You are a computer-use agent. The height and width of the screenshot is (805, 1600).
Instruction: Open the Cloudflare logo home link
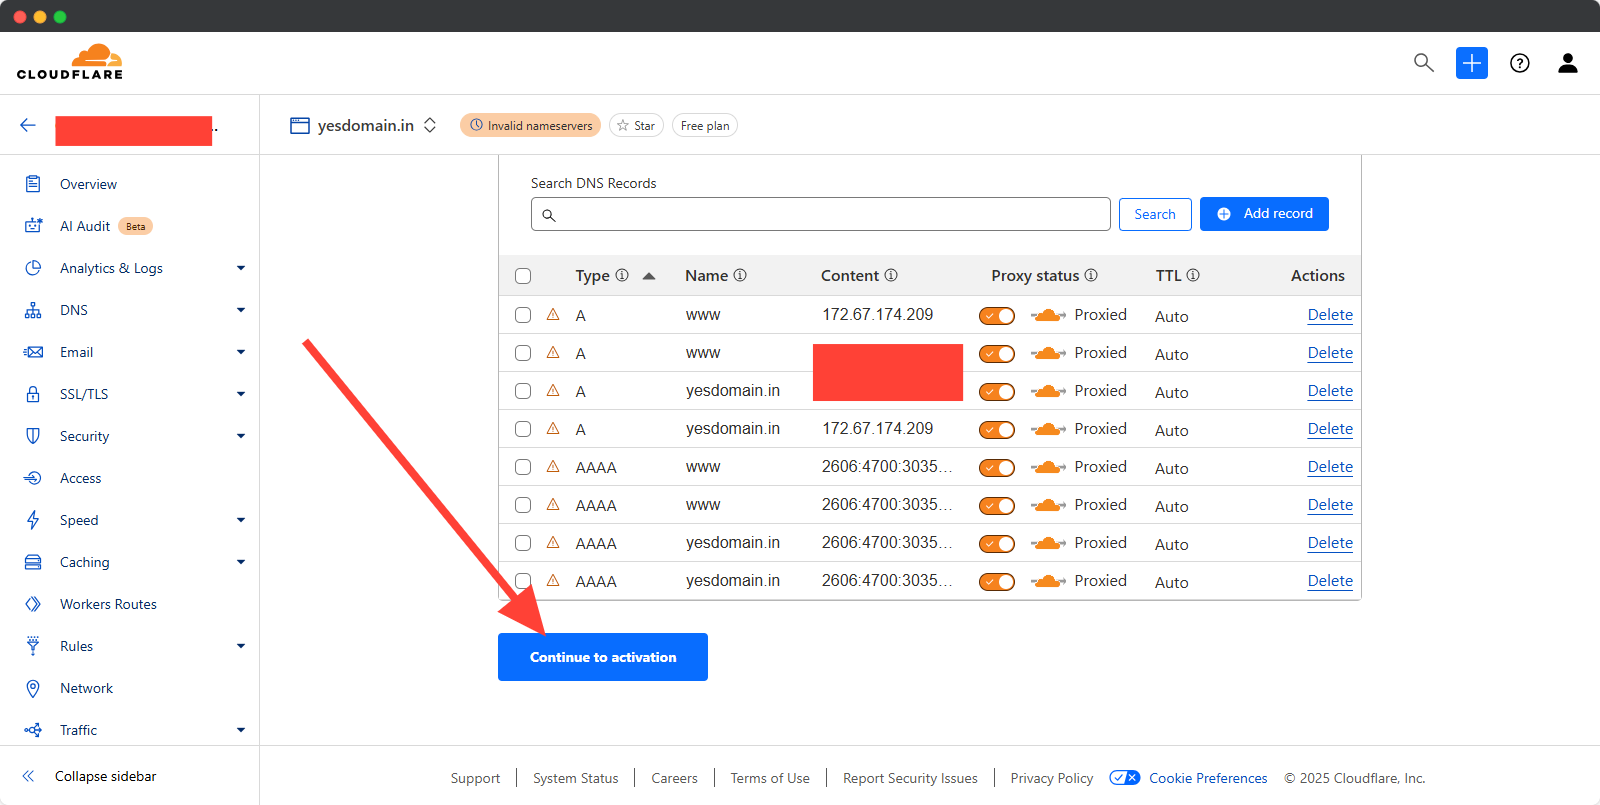click(70, 62)
